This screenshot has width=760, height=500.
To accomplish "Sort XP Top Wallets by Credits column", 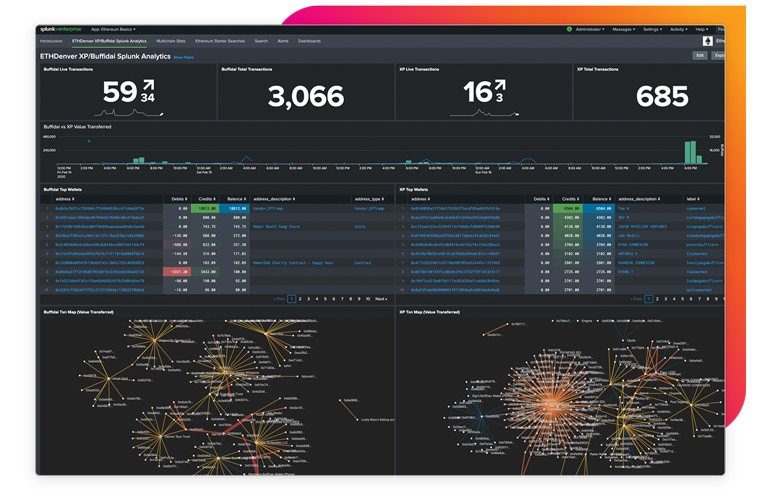I will (570, 199).
